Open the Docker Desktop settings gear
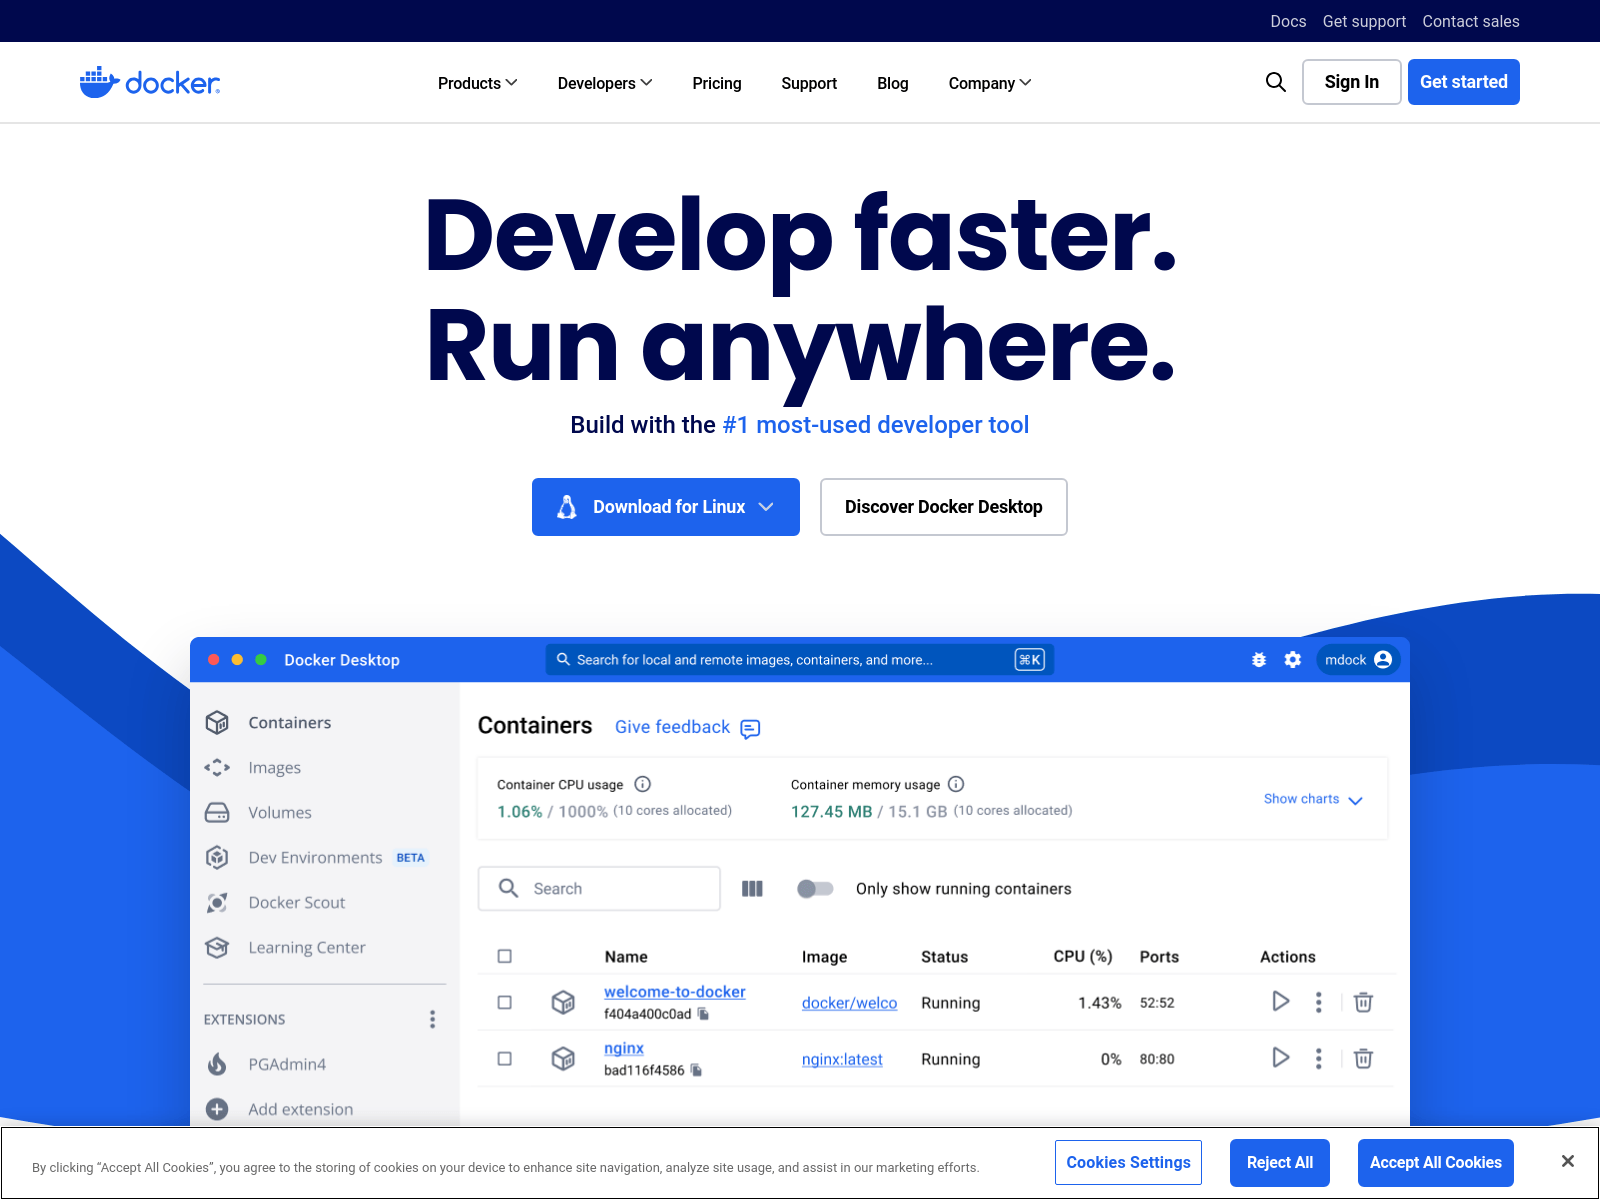Image resolution: width=1600 pixels, height=1200 pixels. coord(1293,660)
